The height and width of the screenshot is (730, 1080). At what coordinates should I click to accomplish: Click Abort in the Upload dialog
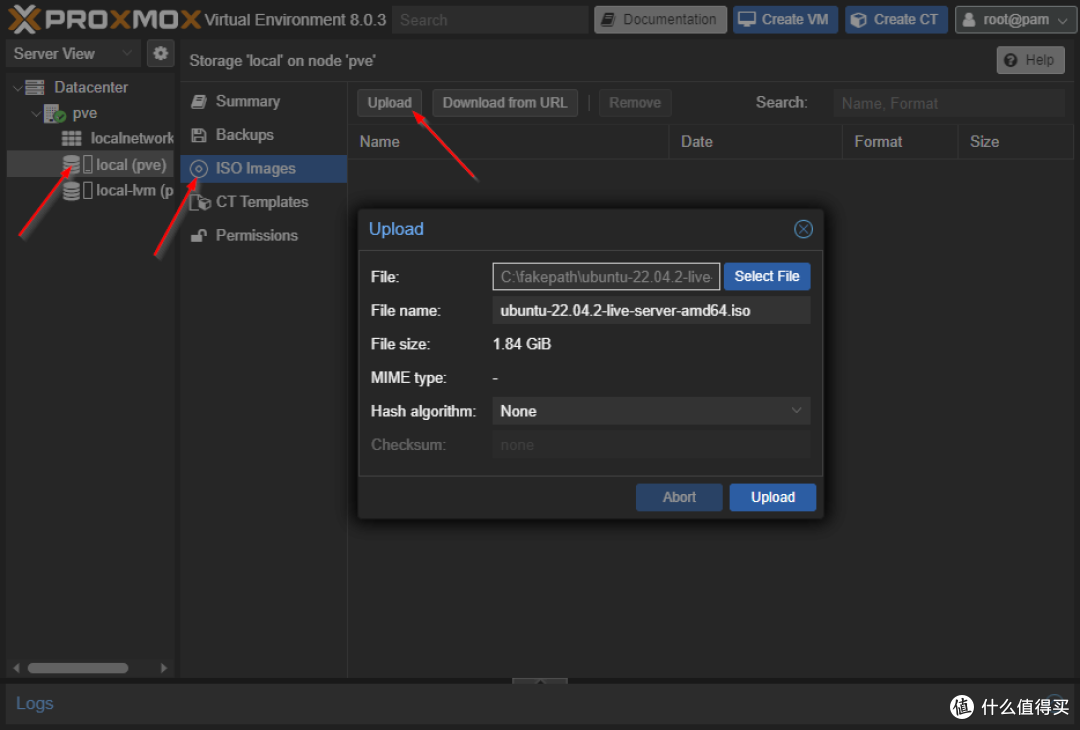tap(679, 497)
